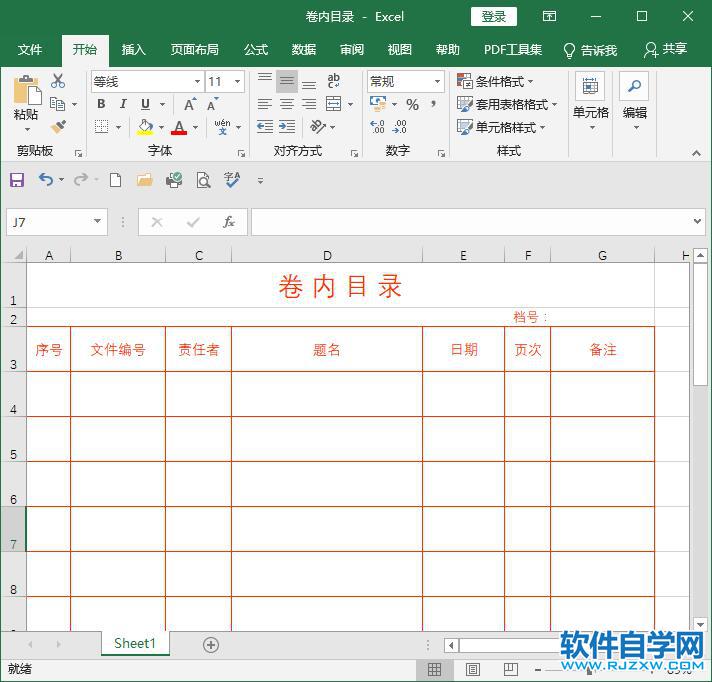Click the 登录 sign-in button
This screenshot has width=712, height=682.
pyautogui.click(x=494, y=16)
